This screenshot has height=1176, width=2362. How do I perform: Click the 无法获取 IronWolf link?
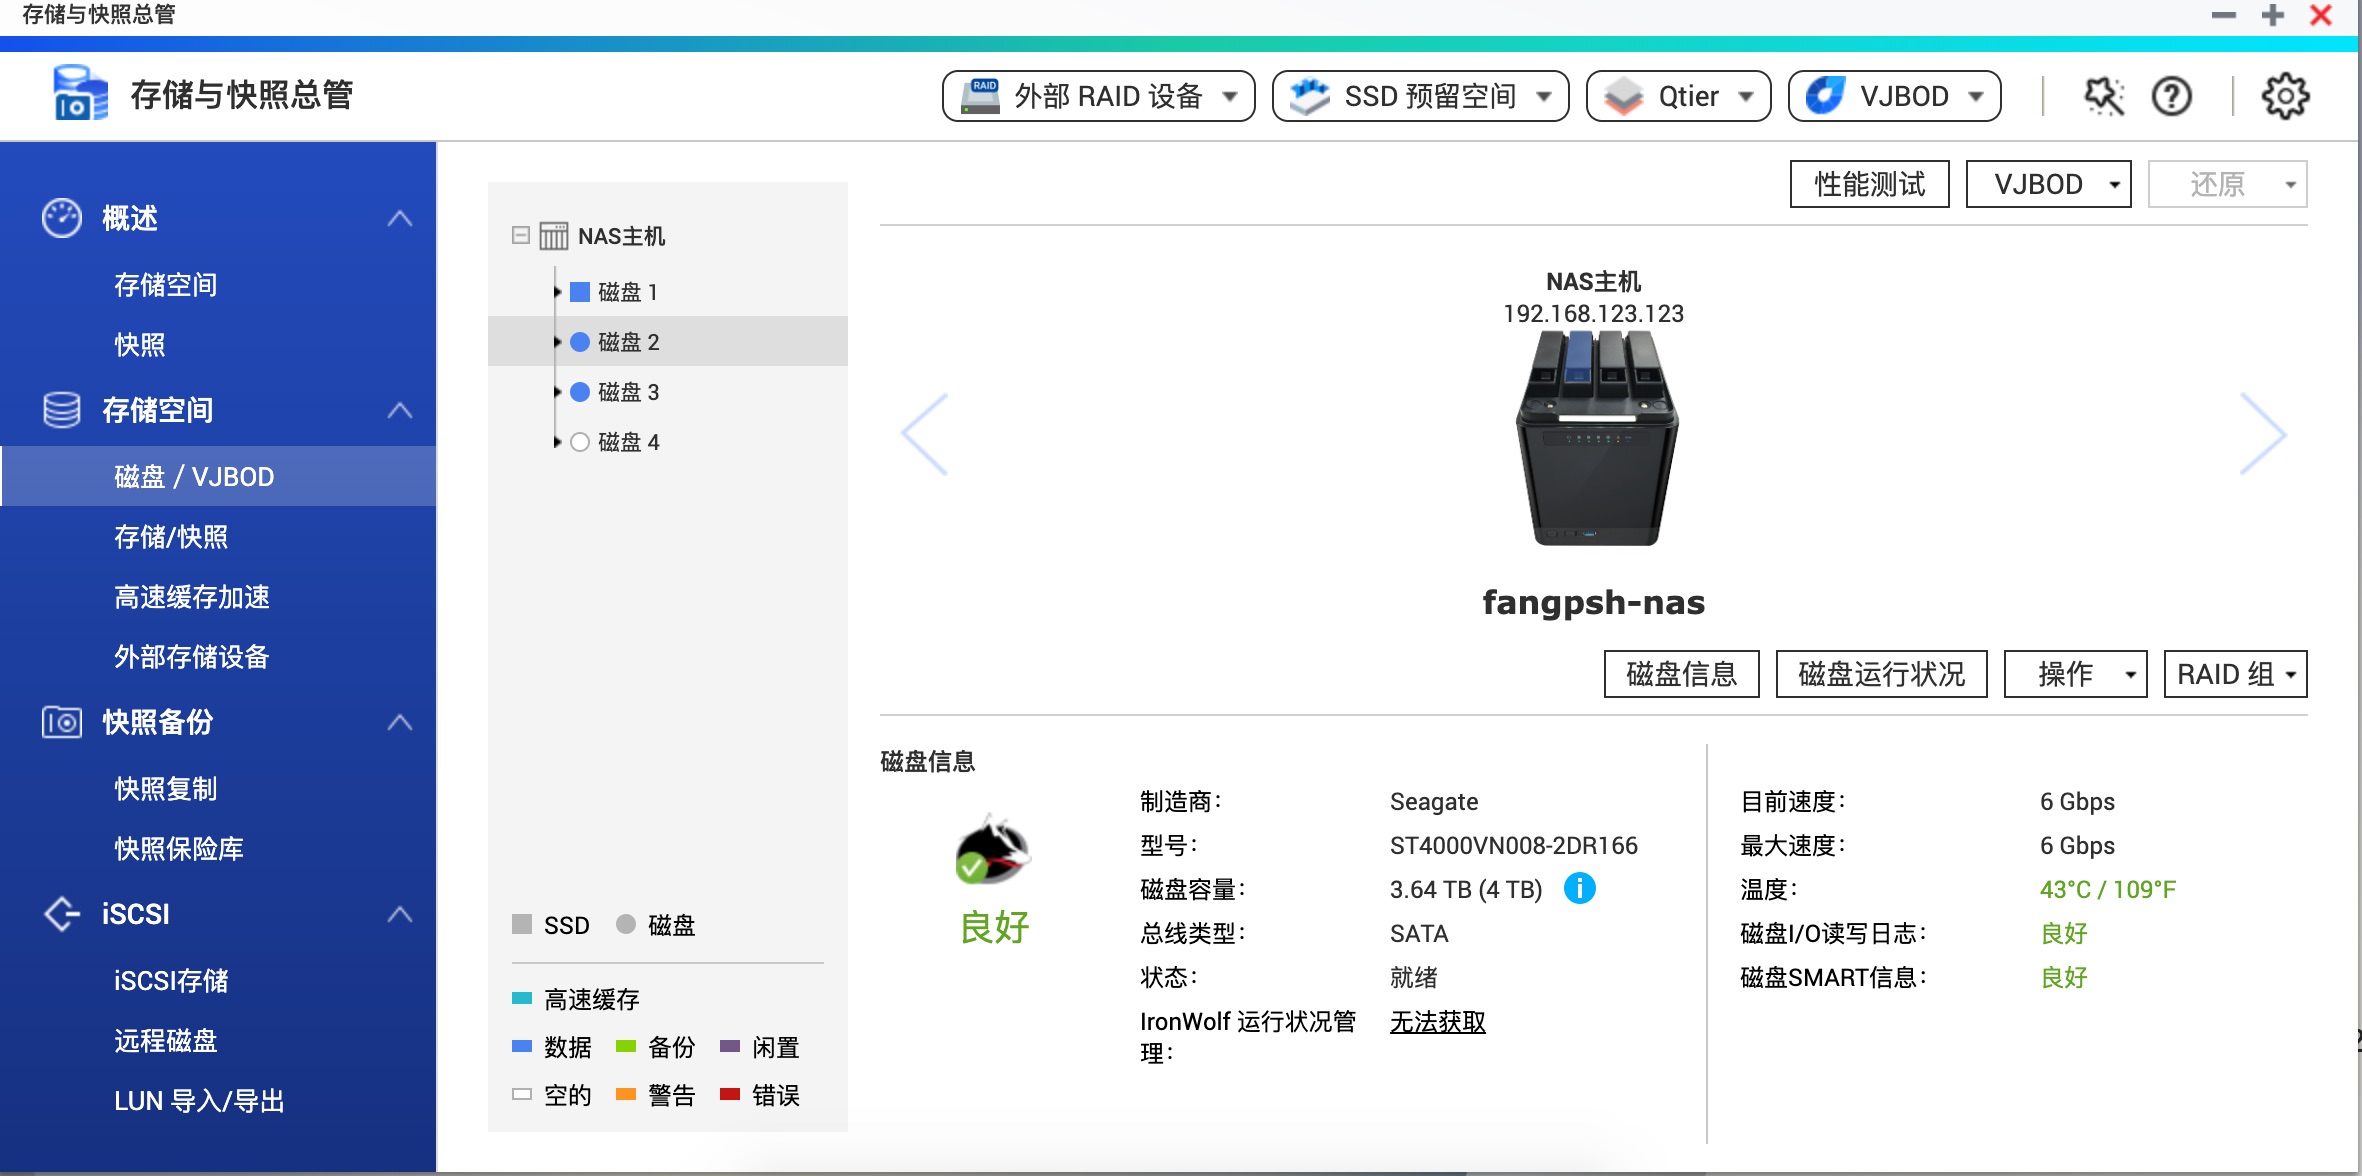pos(1434,1022)
